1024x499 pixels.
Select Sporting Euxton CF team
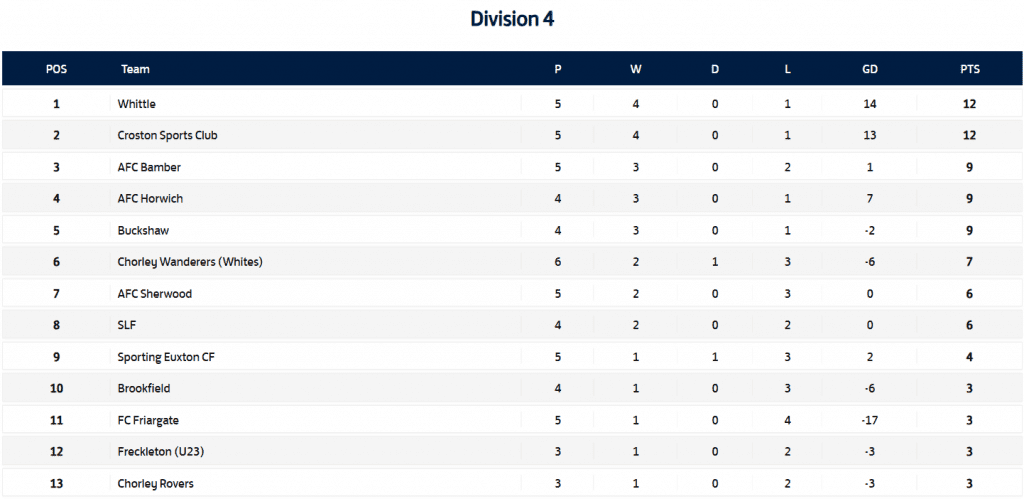tap(168, 357)
